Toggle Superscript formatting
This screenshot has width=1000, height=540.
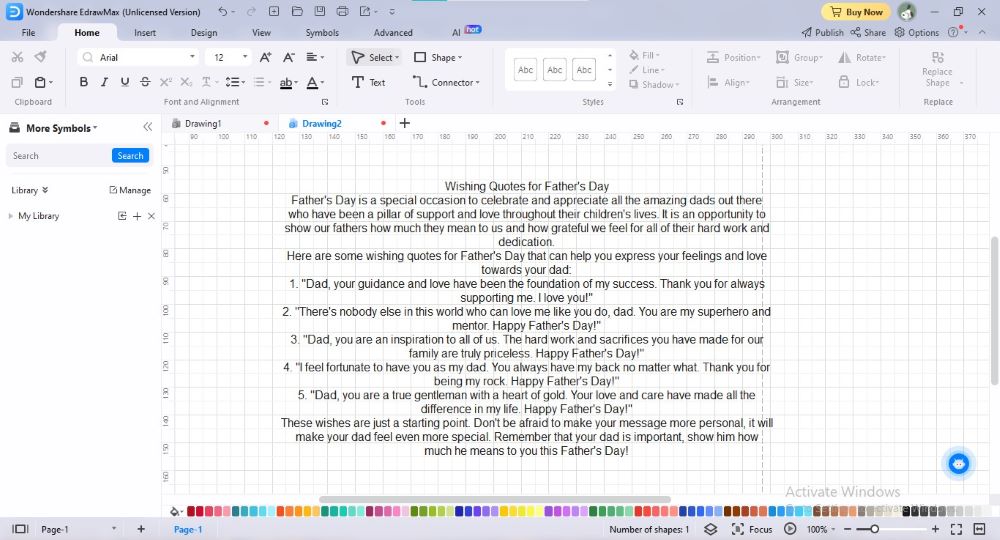166,82
